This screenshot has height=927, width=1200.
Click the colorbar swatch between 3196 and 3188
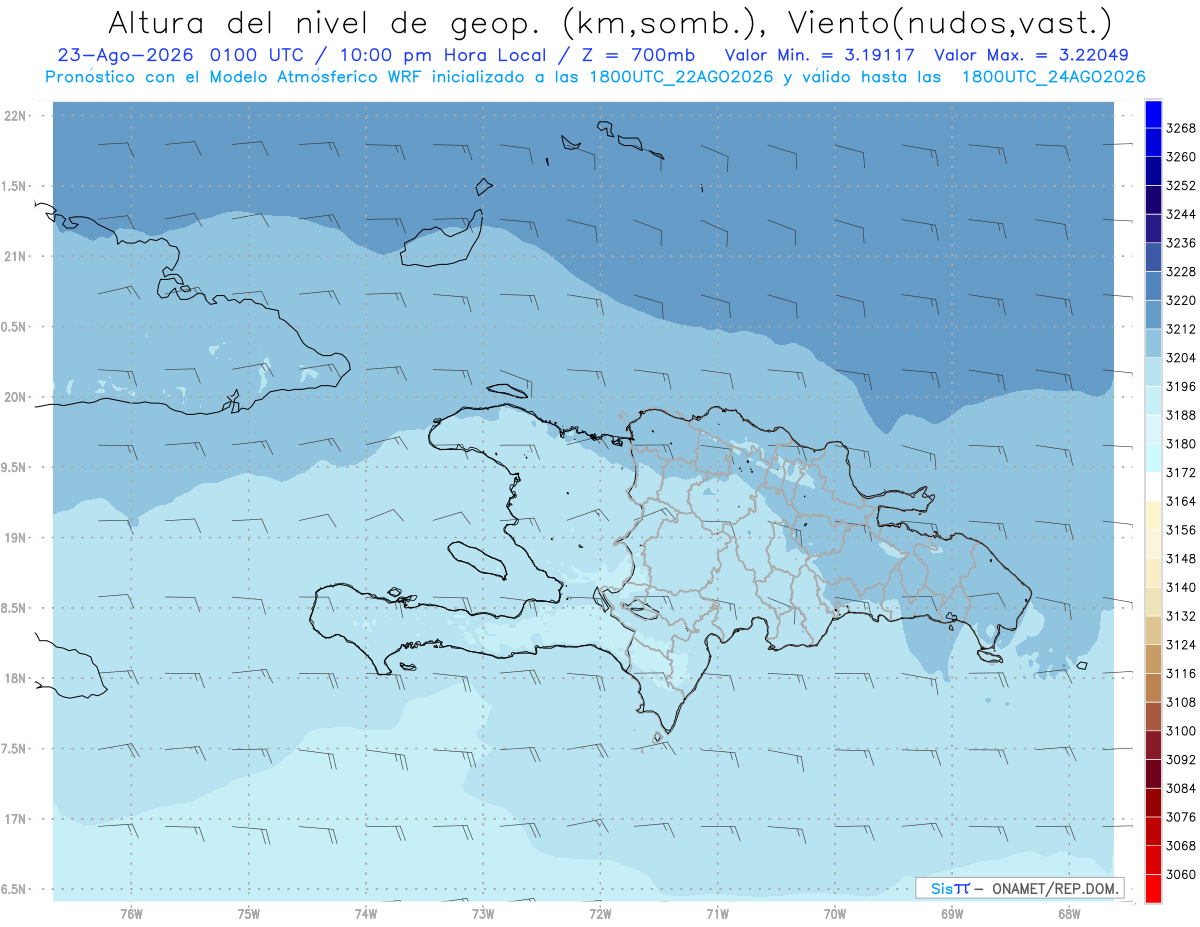(1152, 400)
